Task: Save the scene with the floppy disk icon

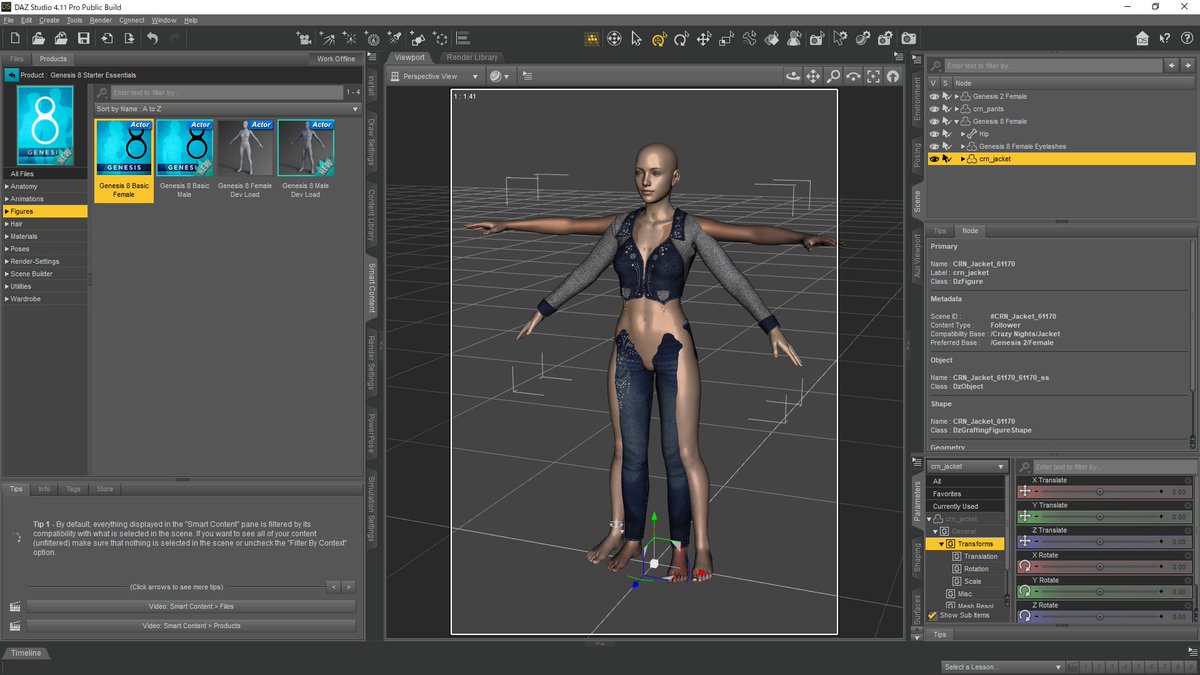Action: [84, 38]
